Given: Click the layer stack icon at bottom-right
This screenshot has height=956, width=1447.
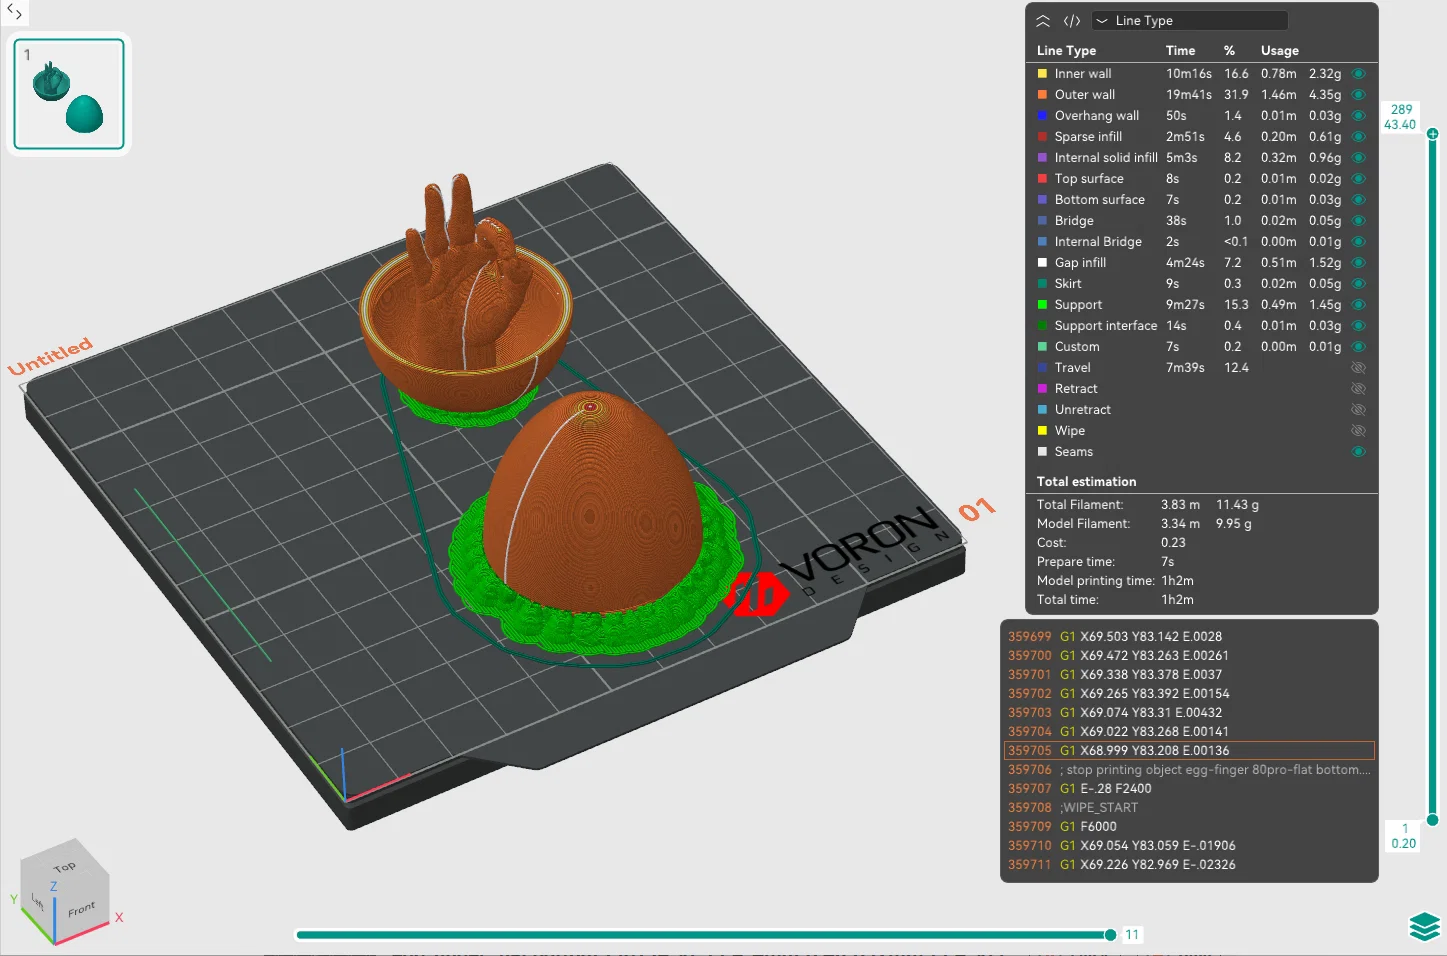Looking at the screenshot, I should pyautogui.click(x=1424, y=927).
